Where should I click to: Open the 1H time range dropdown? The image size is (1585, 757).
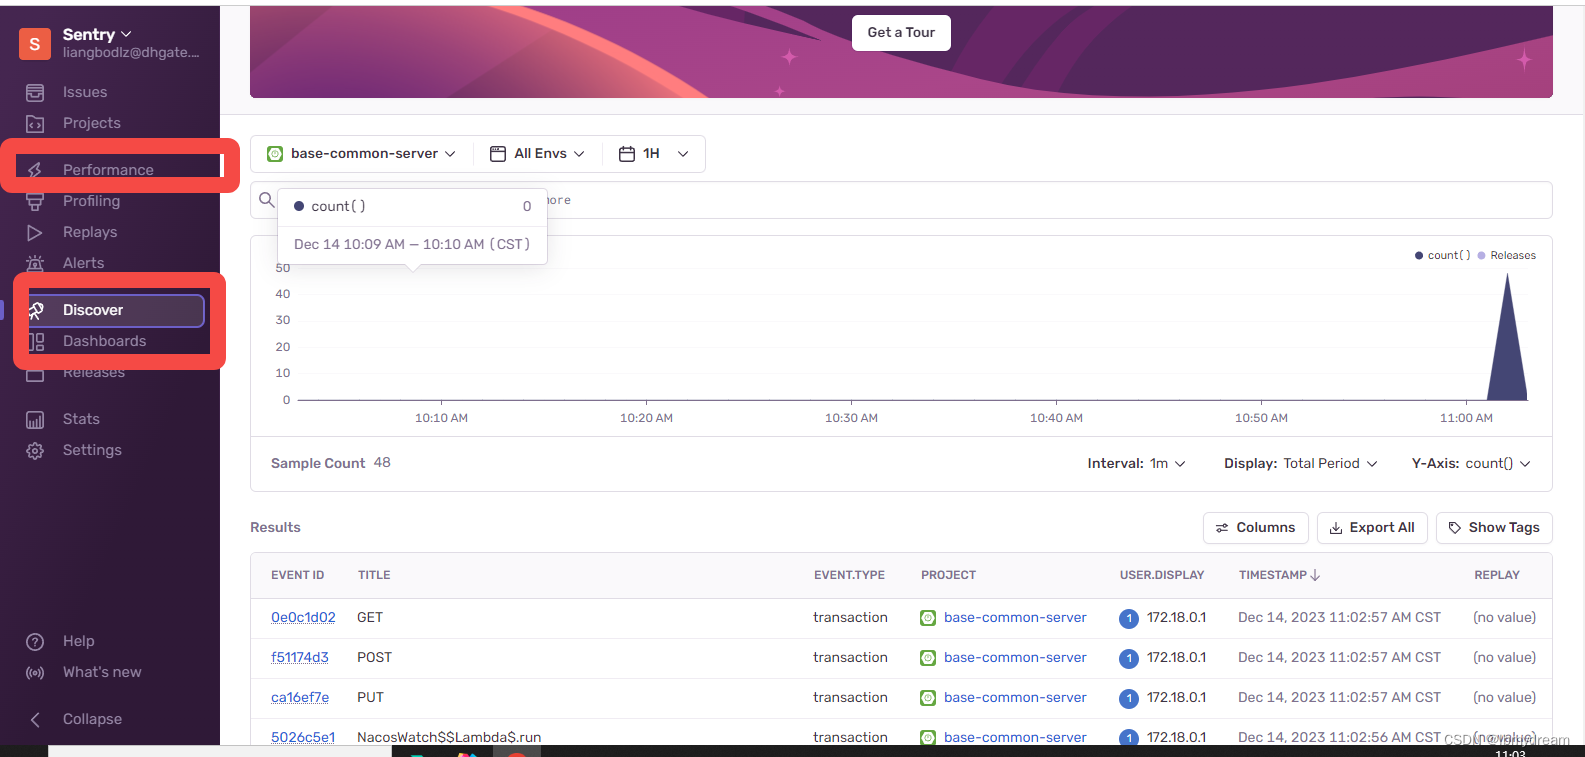654,154
